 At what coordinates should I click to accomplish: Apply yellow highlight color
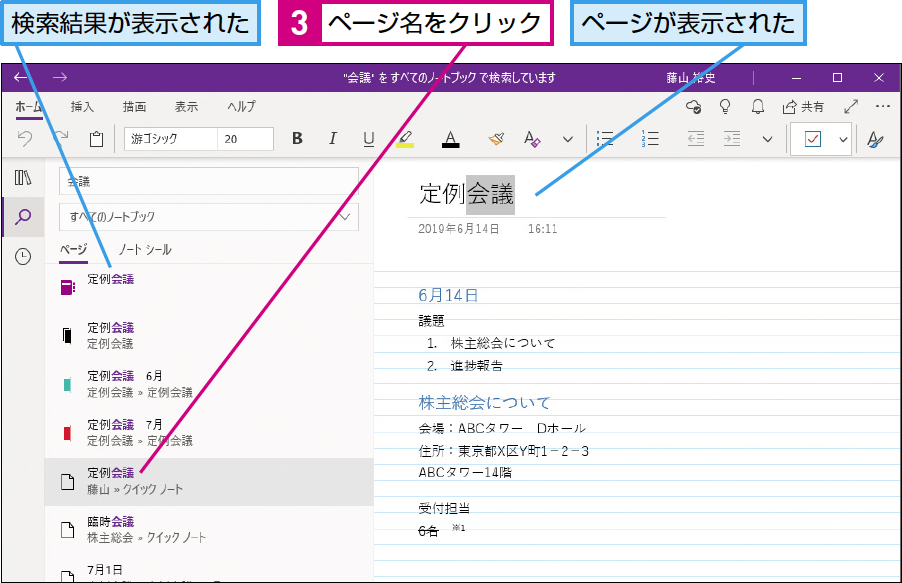point(405,139)
